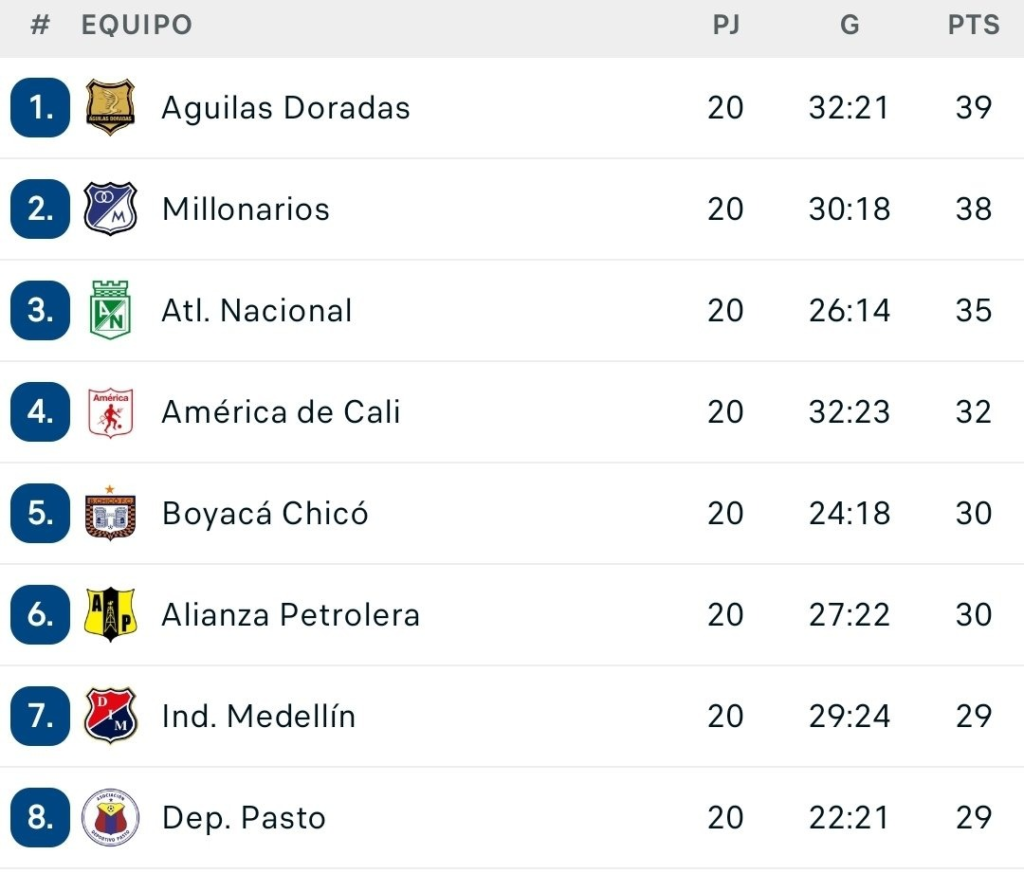Select the Dep. Pasto round crest
Viewport: 1024px width, 873px height.
(x=110, y=818)
